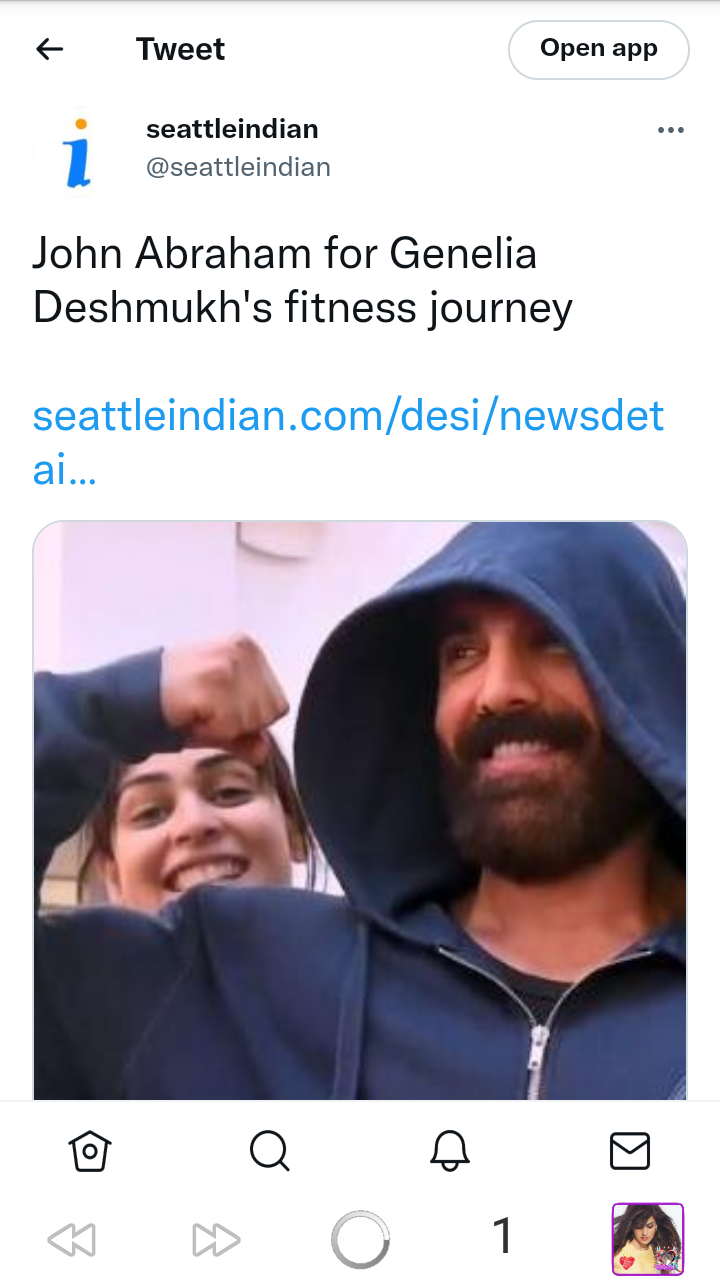Go to the Home tab icon
720x1280 pixels.
(90, 1151)
